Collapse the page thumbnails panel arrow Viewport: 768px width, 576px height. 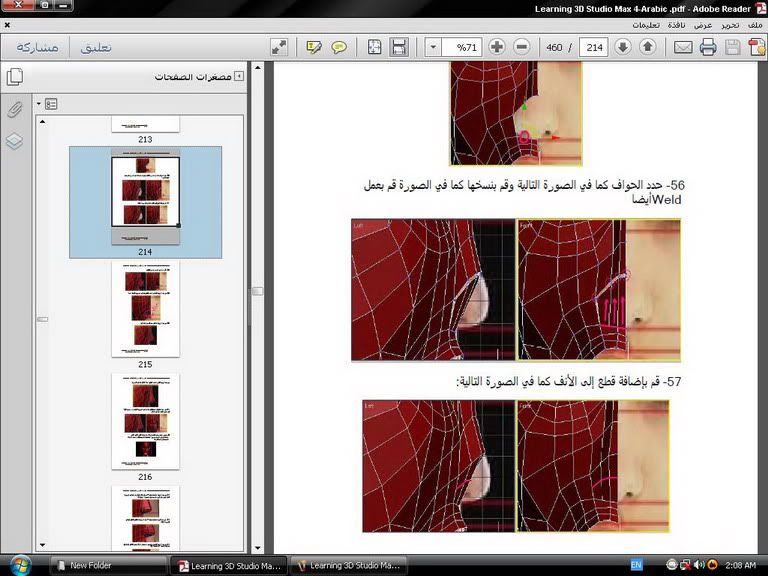click(x=239, y=76)
